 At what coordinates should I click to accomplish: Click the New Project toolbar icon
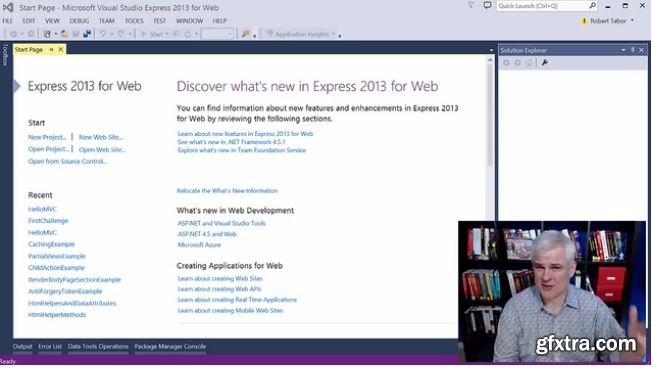coord(47,34)
